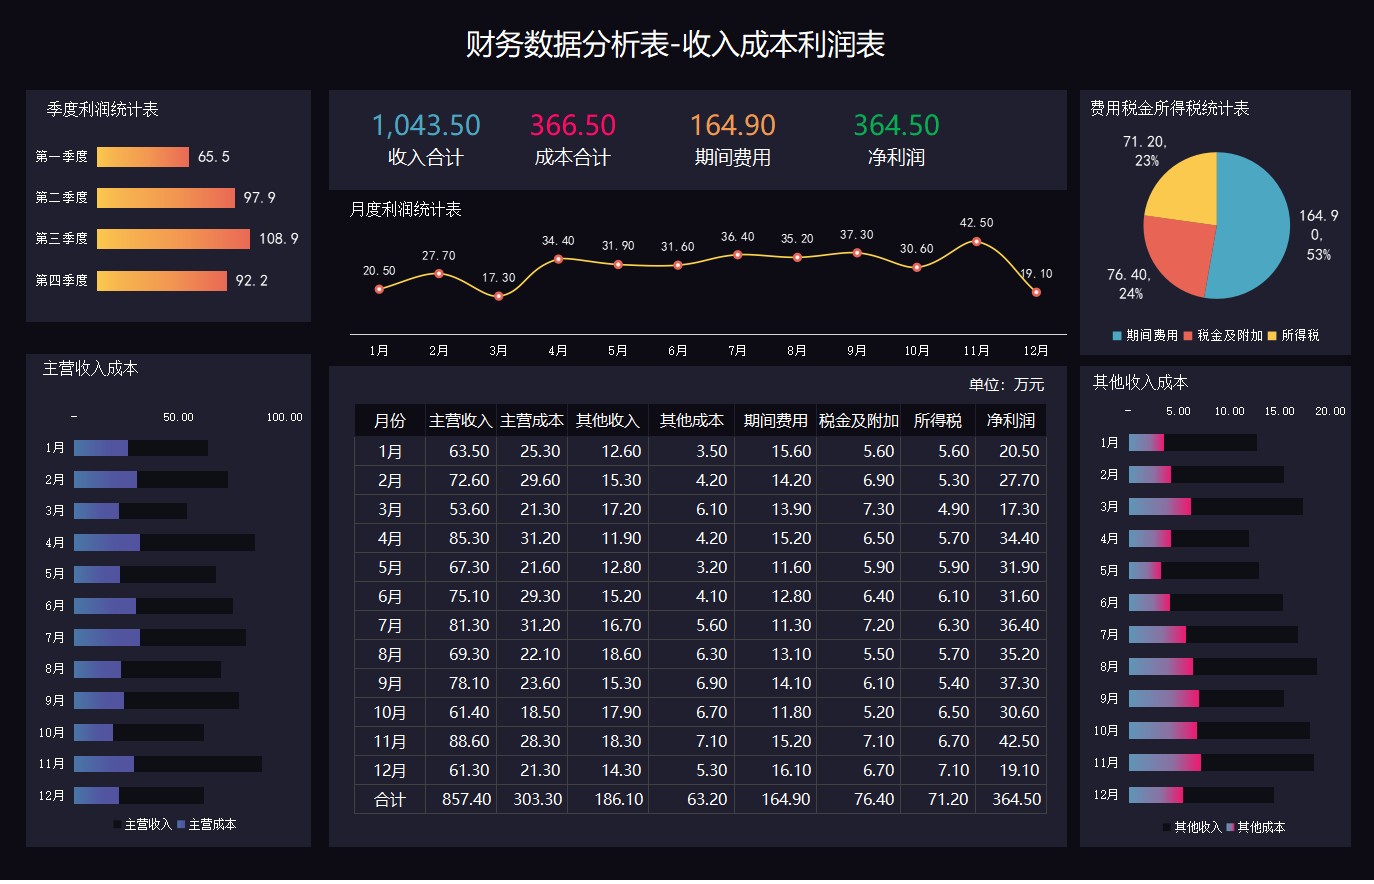The width and height of the screenshot is (1374, 884).
Task: Click the 1月 bar in 其他收入成本 chart
Action: [1190, 441]
